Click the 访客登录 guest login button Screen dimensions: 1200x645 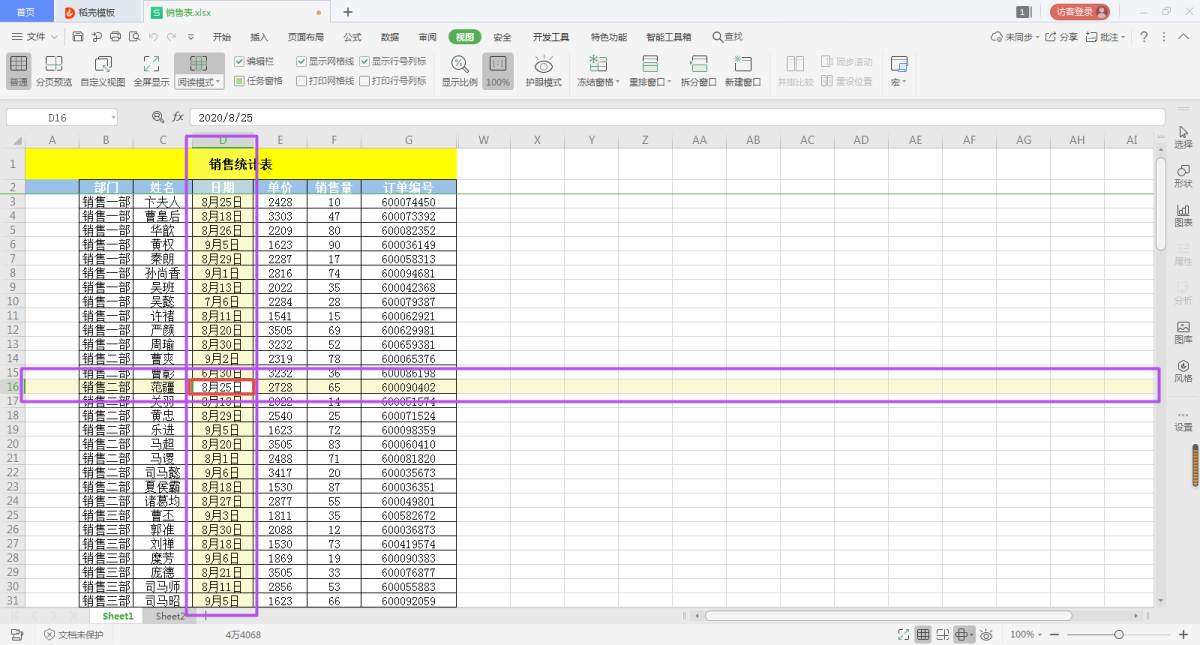[x=1081, y=12]
